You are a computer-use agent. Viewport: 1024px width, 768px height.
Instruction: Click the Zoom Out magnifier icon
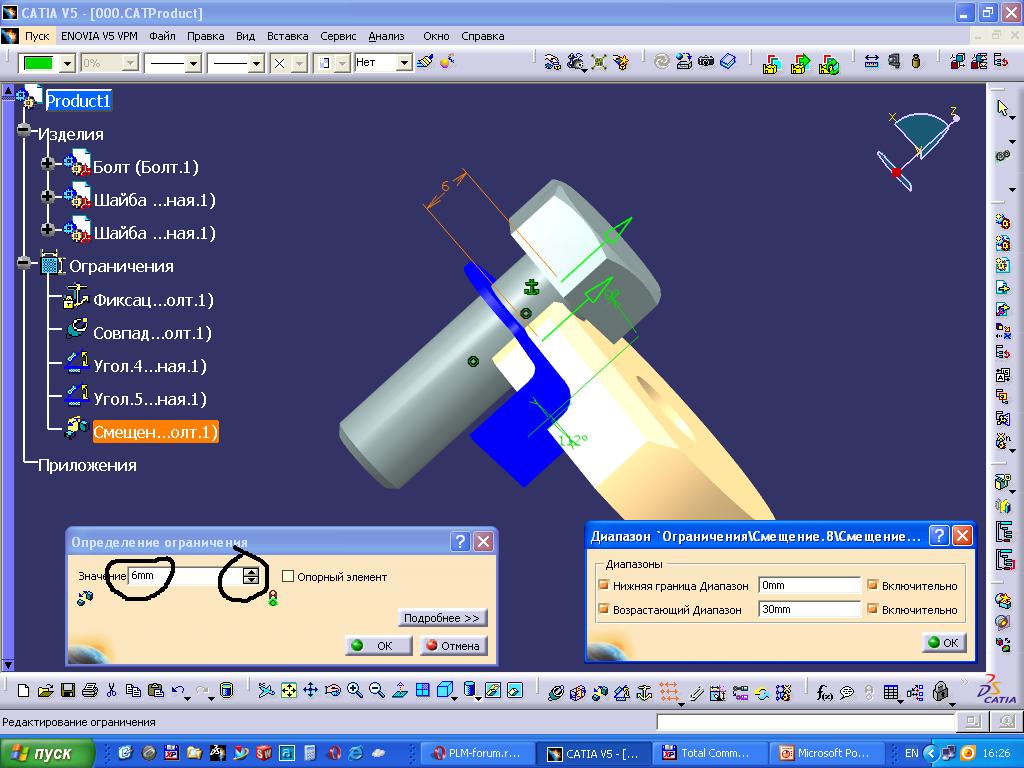coord(377,690)
